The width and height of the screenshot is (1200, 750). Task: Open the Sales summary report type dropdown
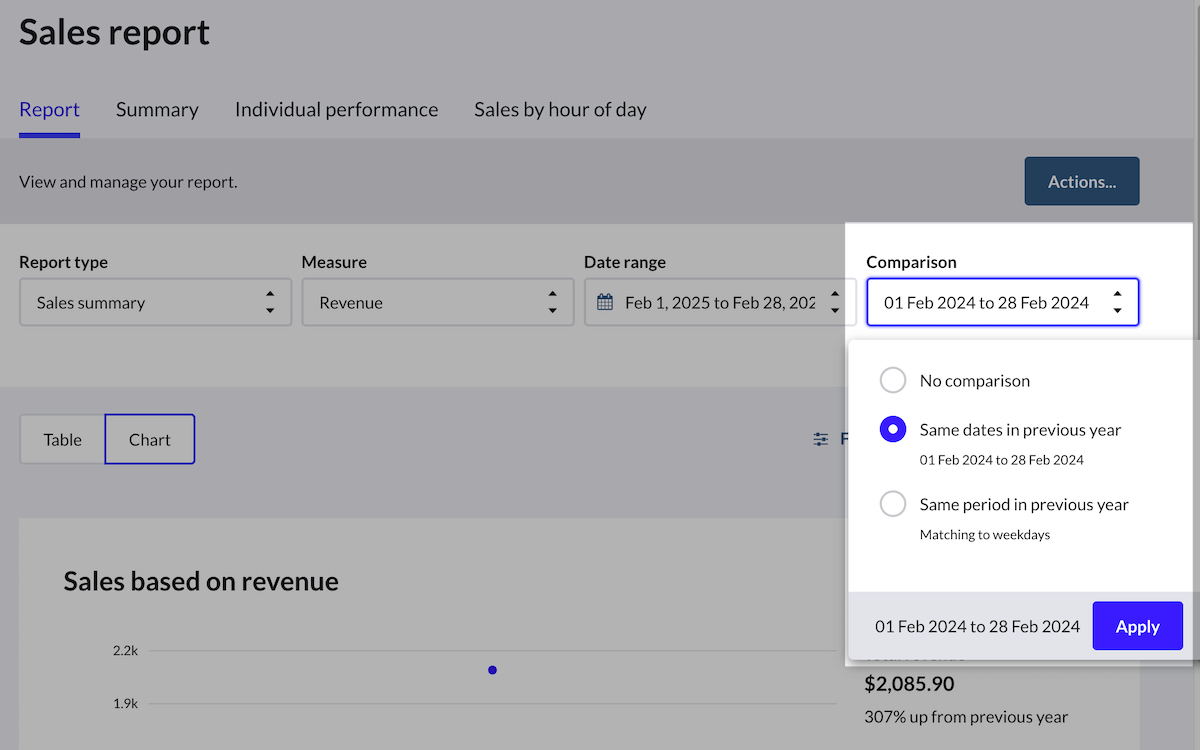coord(155,302)
